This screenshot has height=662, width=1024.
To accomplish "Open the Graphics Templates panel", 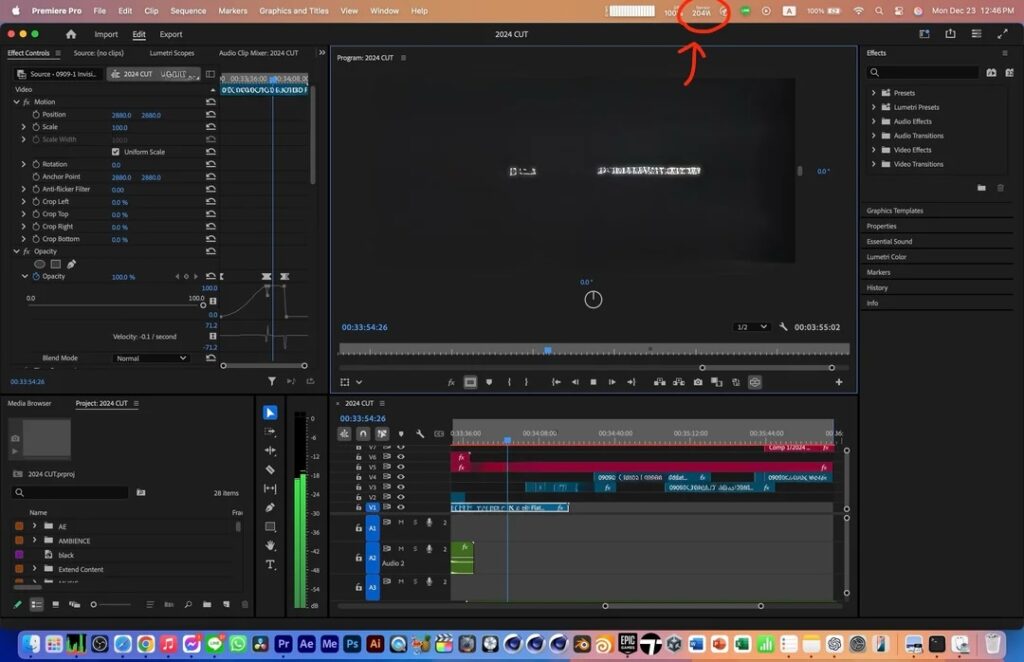I will (895, 210).
